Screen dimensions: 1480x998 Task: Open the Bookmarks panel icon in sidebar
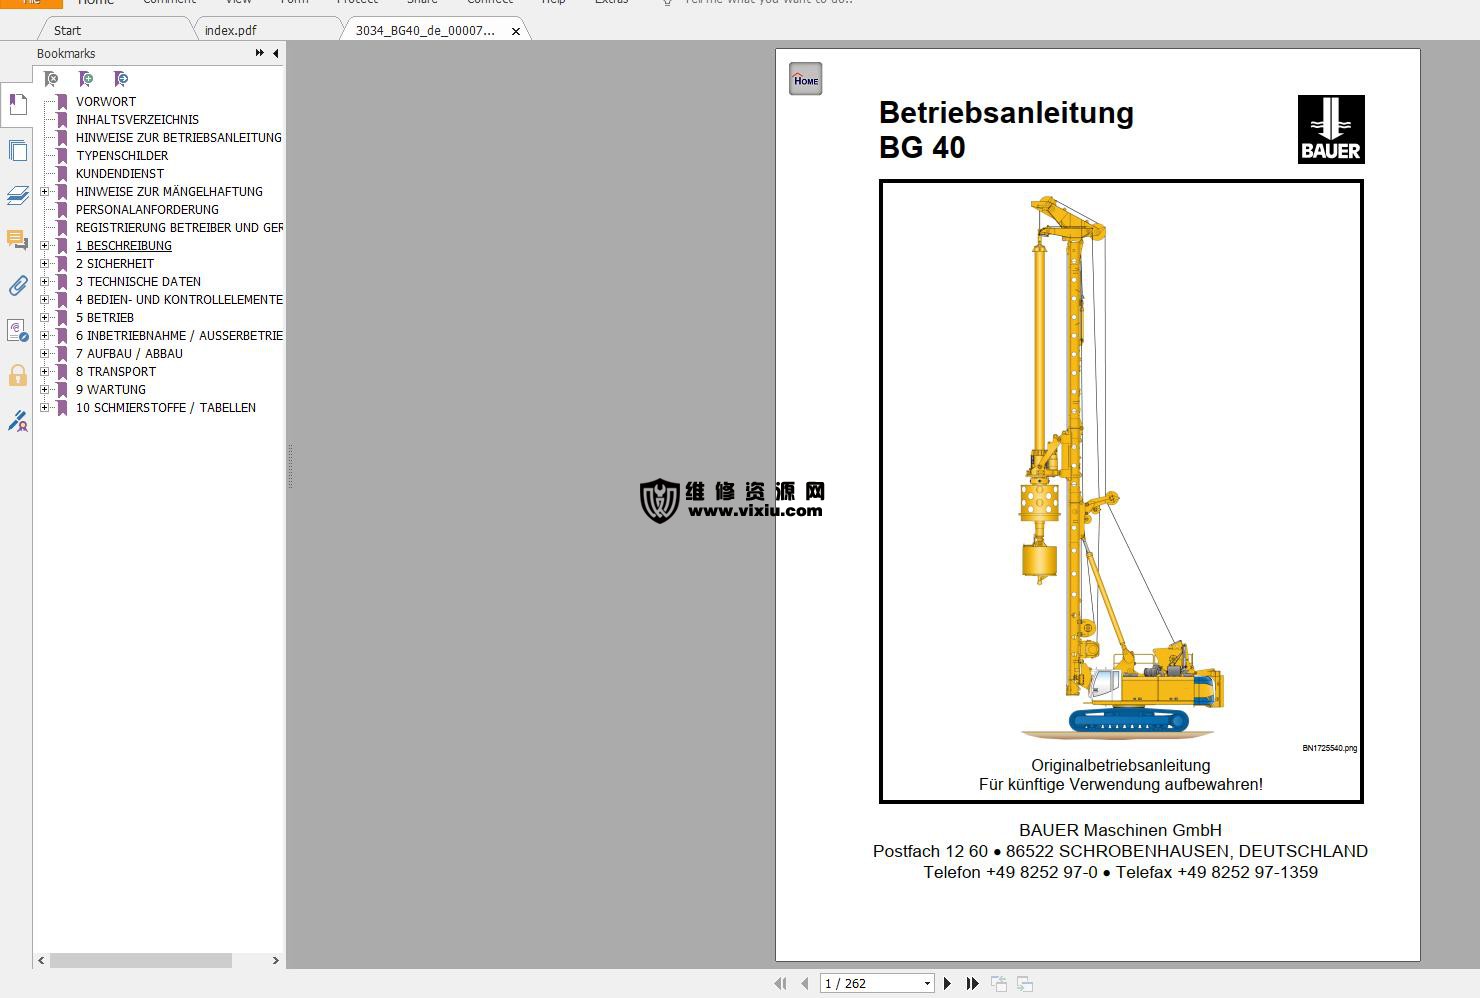coord(17,104)
